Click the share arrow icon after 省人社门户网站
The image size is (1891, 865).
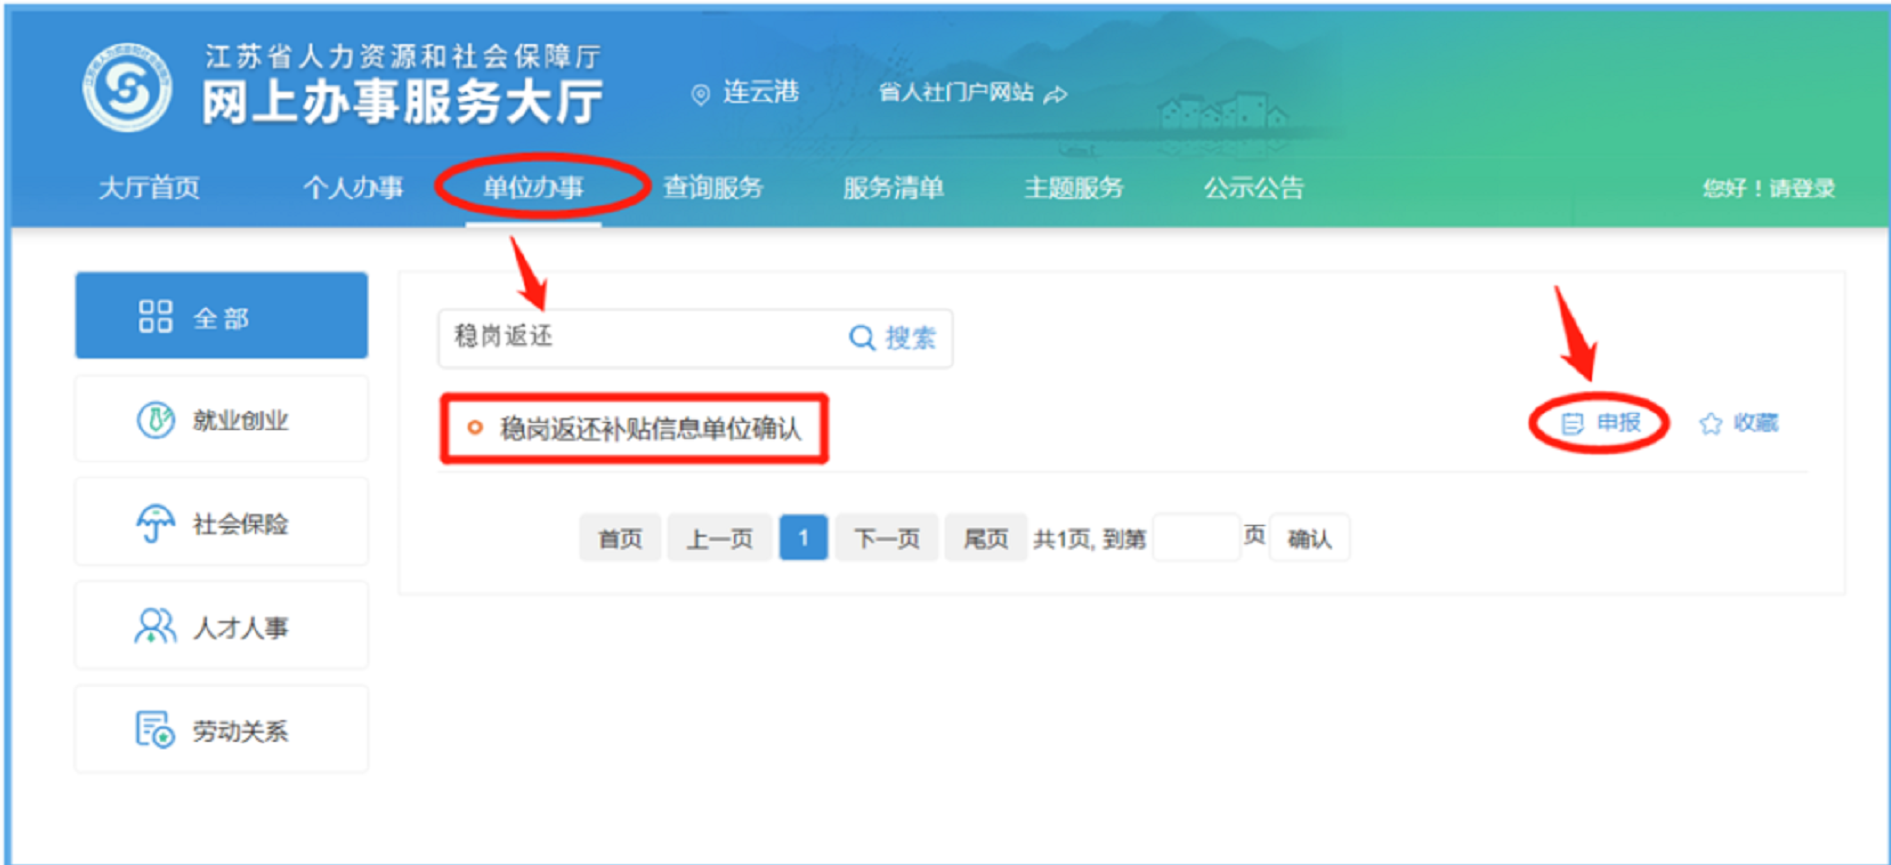click(1055, 95)
